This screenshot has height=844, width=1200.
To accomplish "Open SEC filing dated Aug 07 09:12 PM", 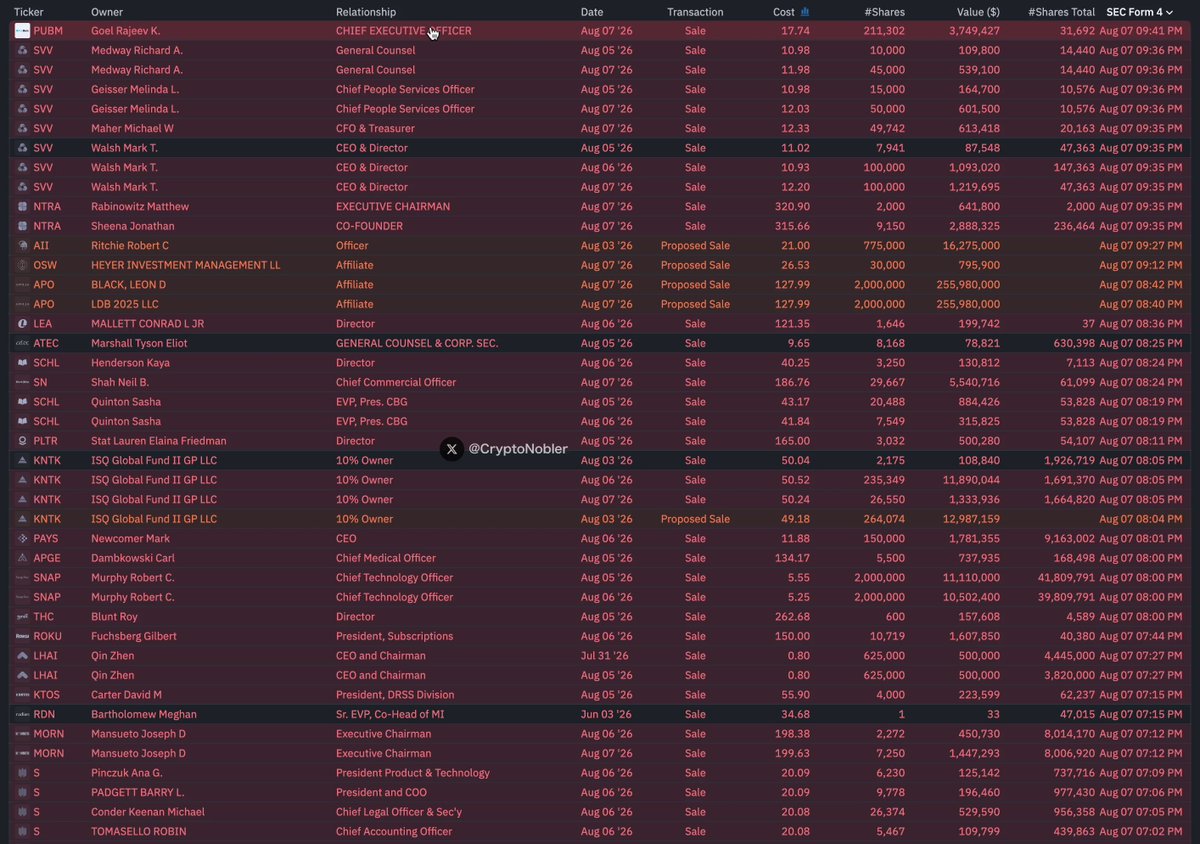I will [x=1142, y=265].
